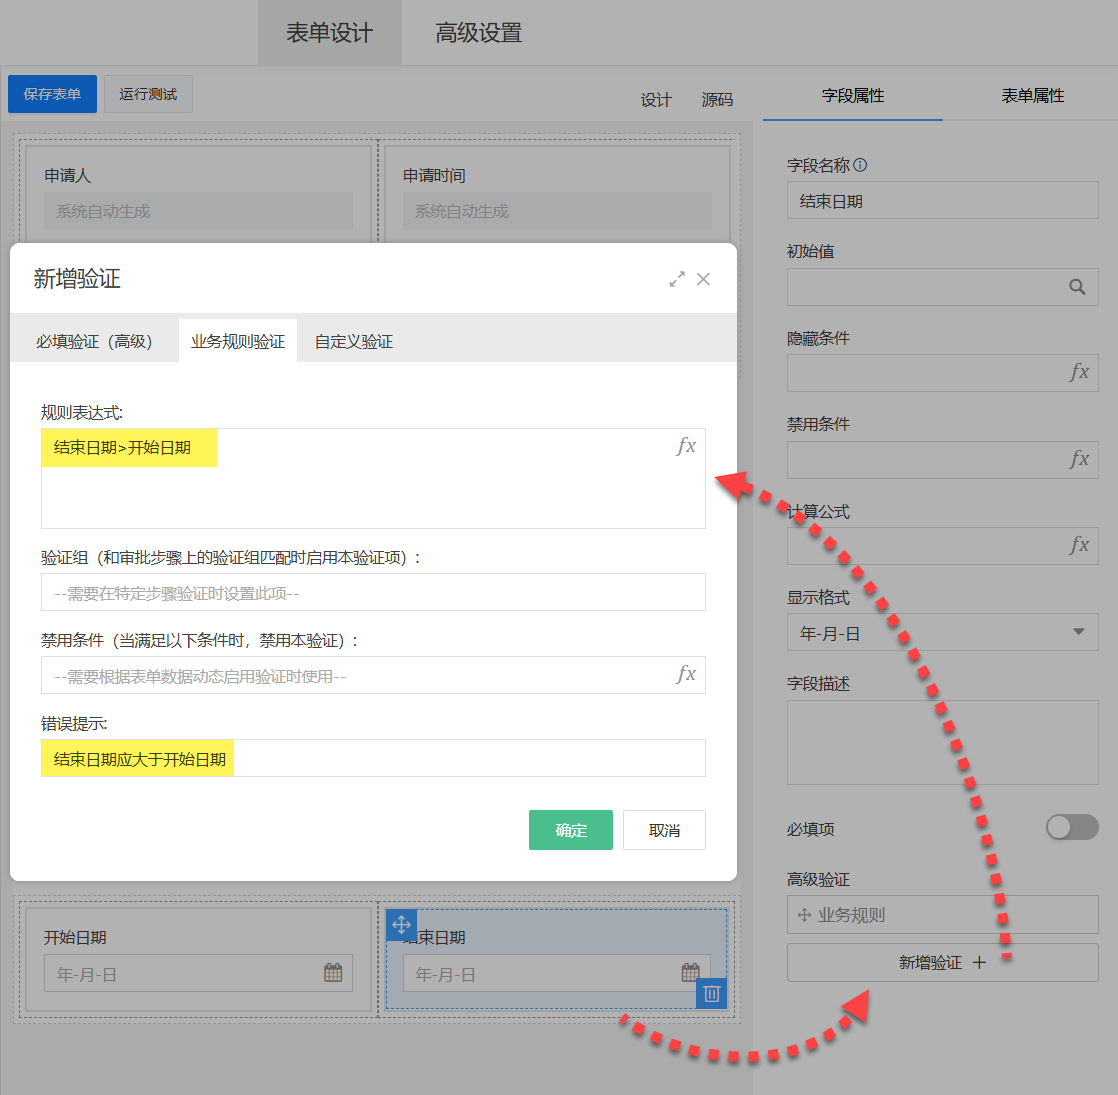The image size is (1118, 1095).
Task: Click fx icon in rule expression box
Action: 686,446
